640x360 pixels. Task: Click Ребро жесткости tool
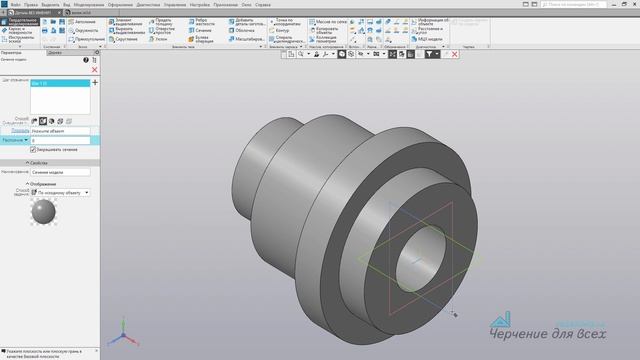click(x=202, y=22)
